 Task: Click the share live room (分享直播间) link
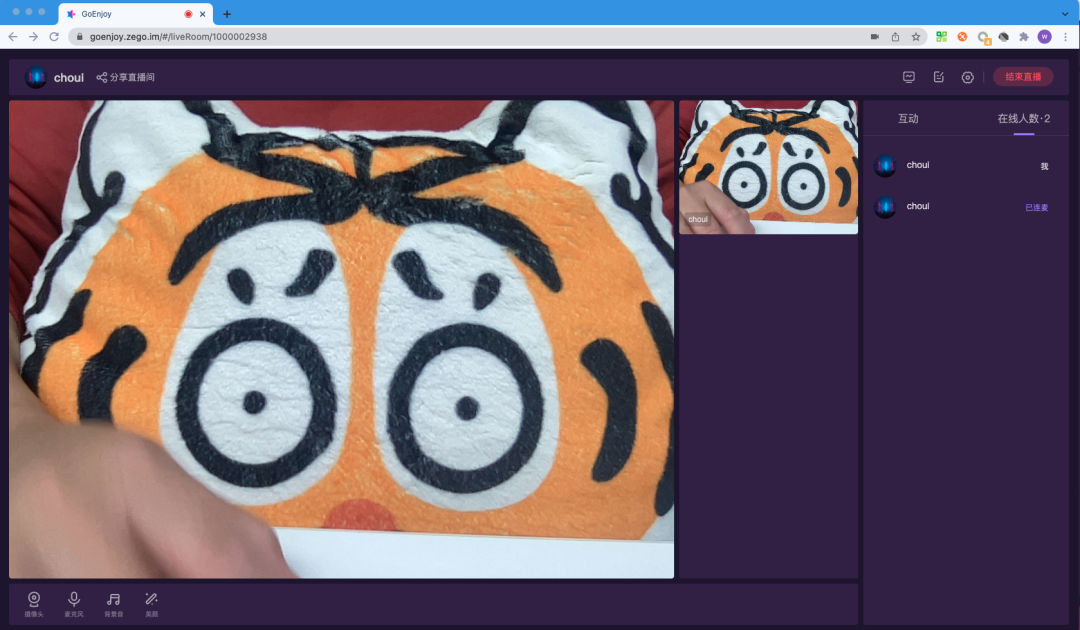126,78
